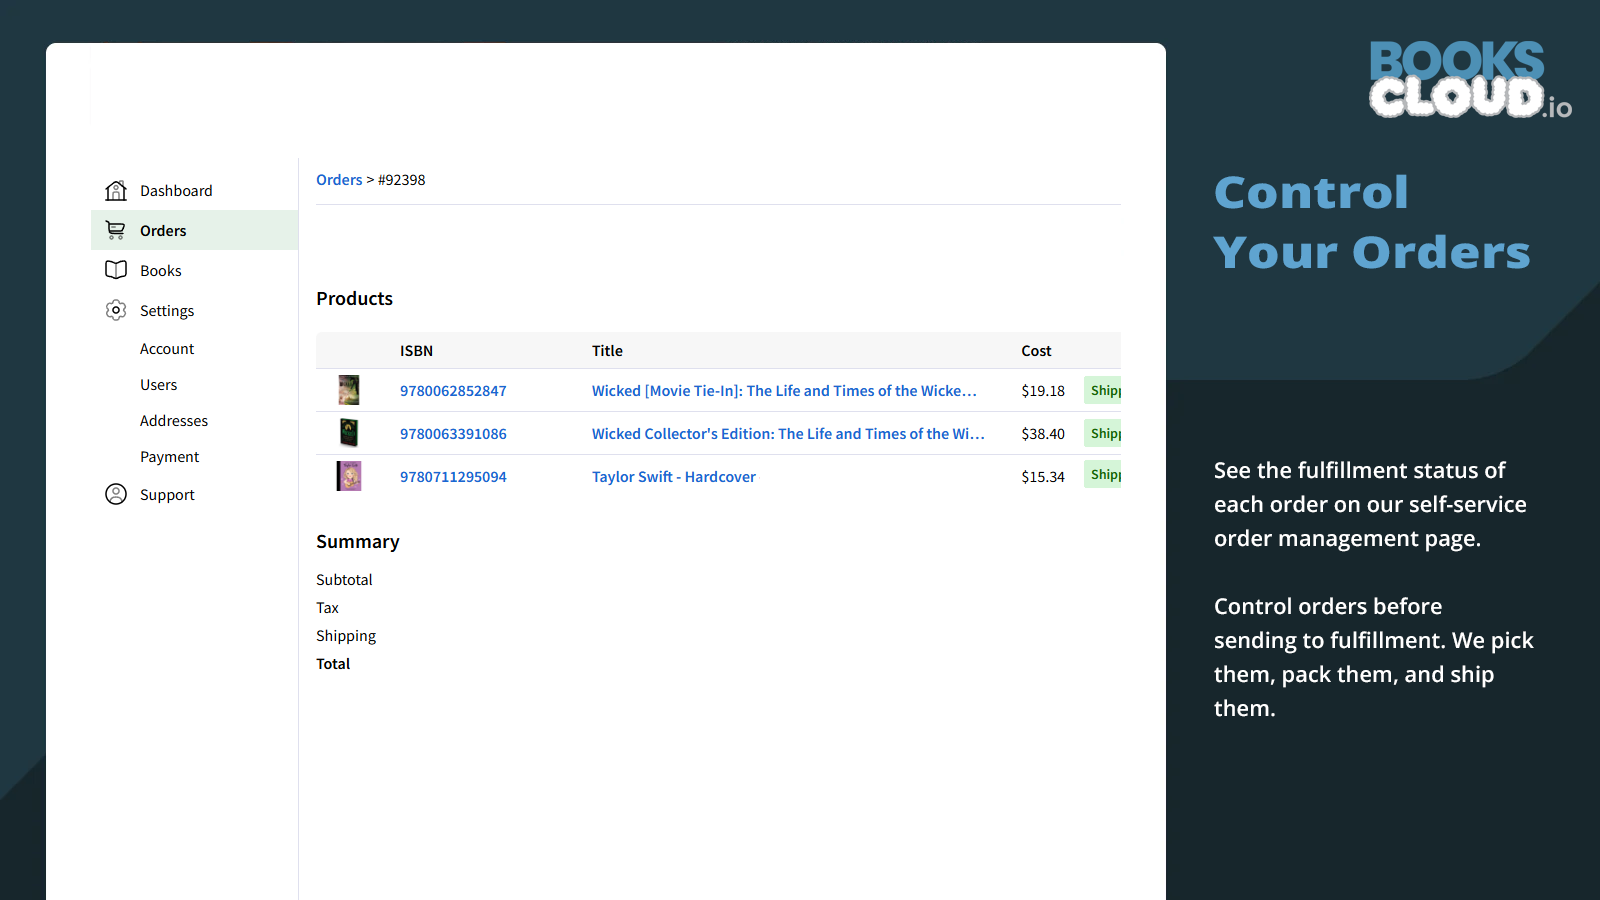Open ISBN 9780063391086 link
Image resolution: width=1600 pixels, height=900 pixels.
coord(453,434)
